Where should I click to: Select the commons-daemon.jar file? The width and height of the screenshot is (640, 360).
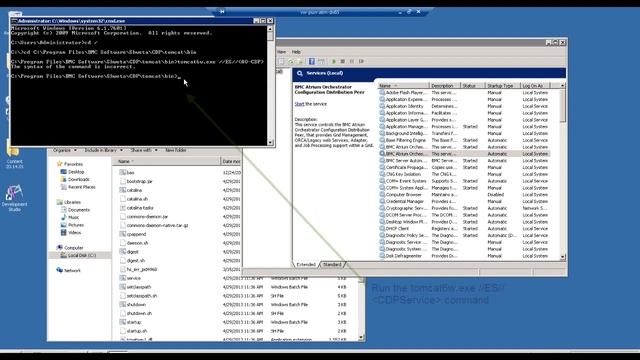144,216
